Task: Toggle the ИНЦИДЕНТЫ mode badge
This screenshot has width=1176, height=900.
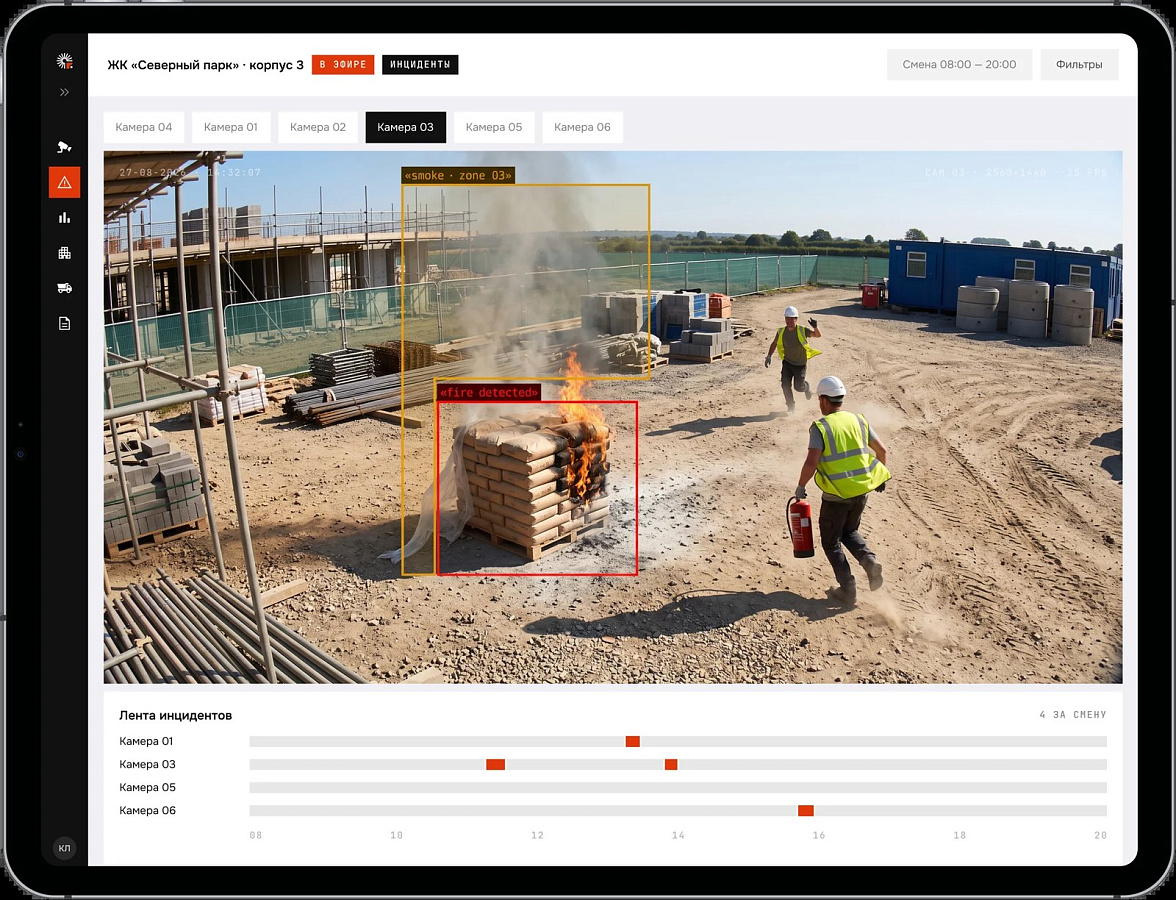Action: [x=420, y=64]
